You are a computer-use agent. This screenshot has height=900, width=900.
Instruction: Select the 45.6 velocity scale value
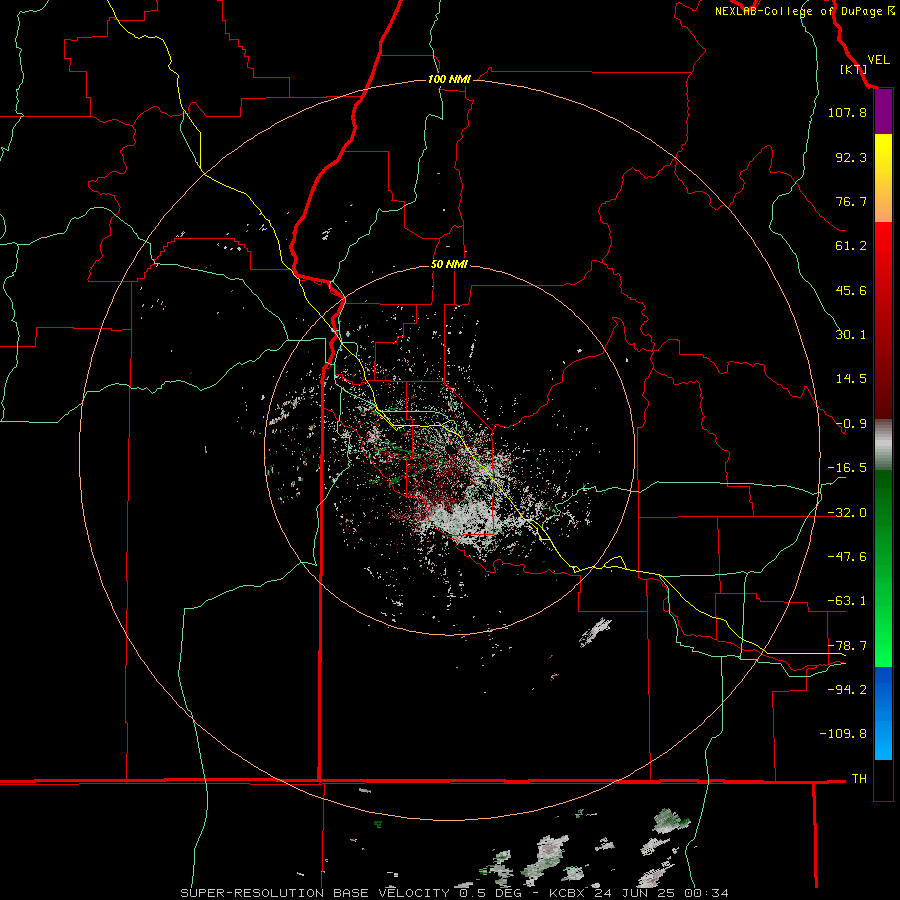point(851,290)
